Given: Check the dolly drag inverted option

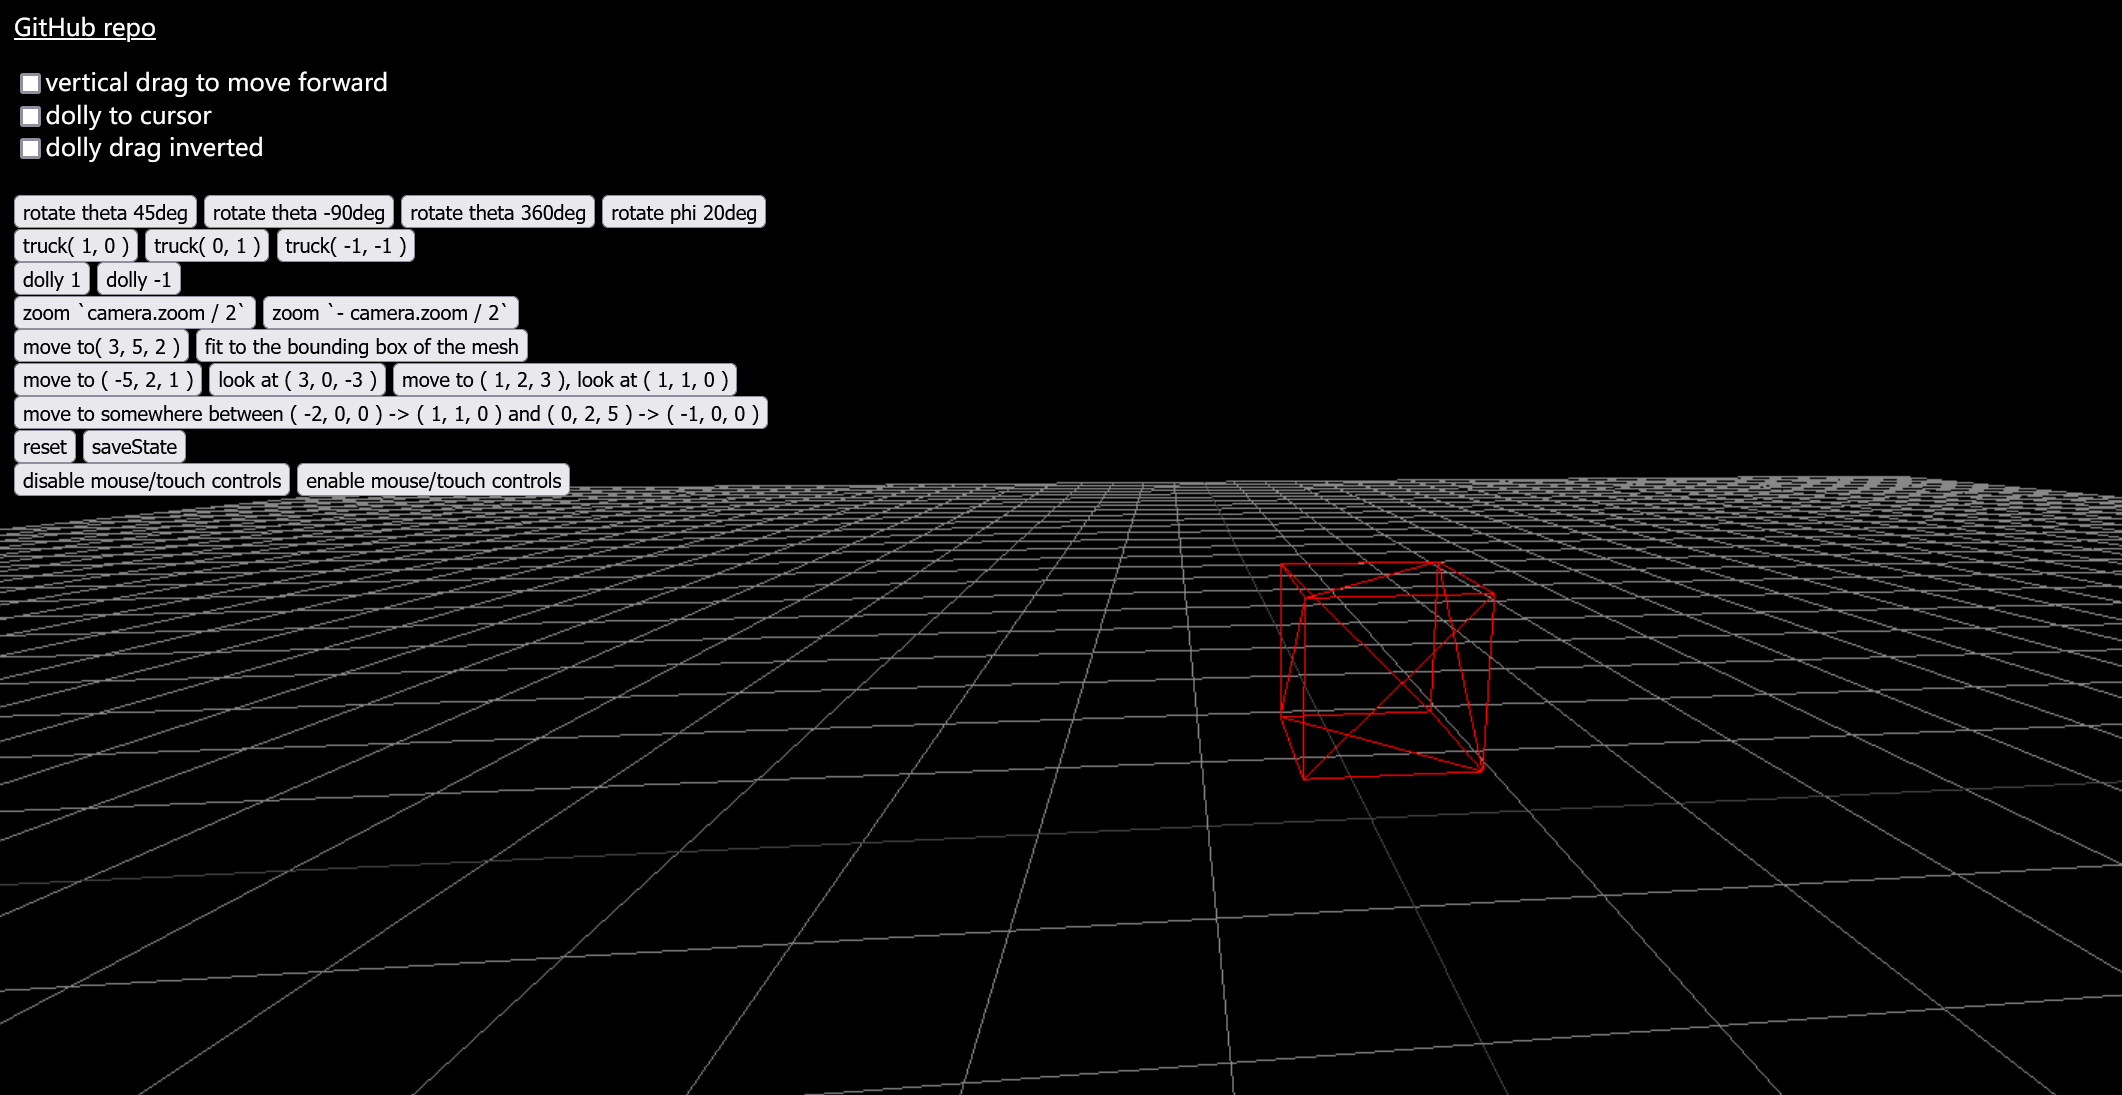Looking at the screenshot, I should click(x=31, y=148).
